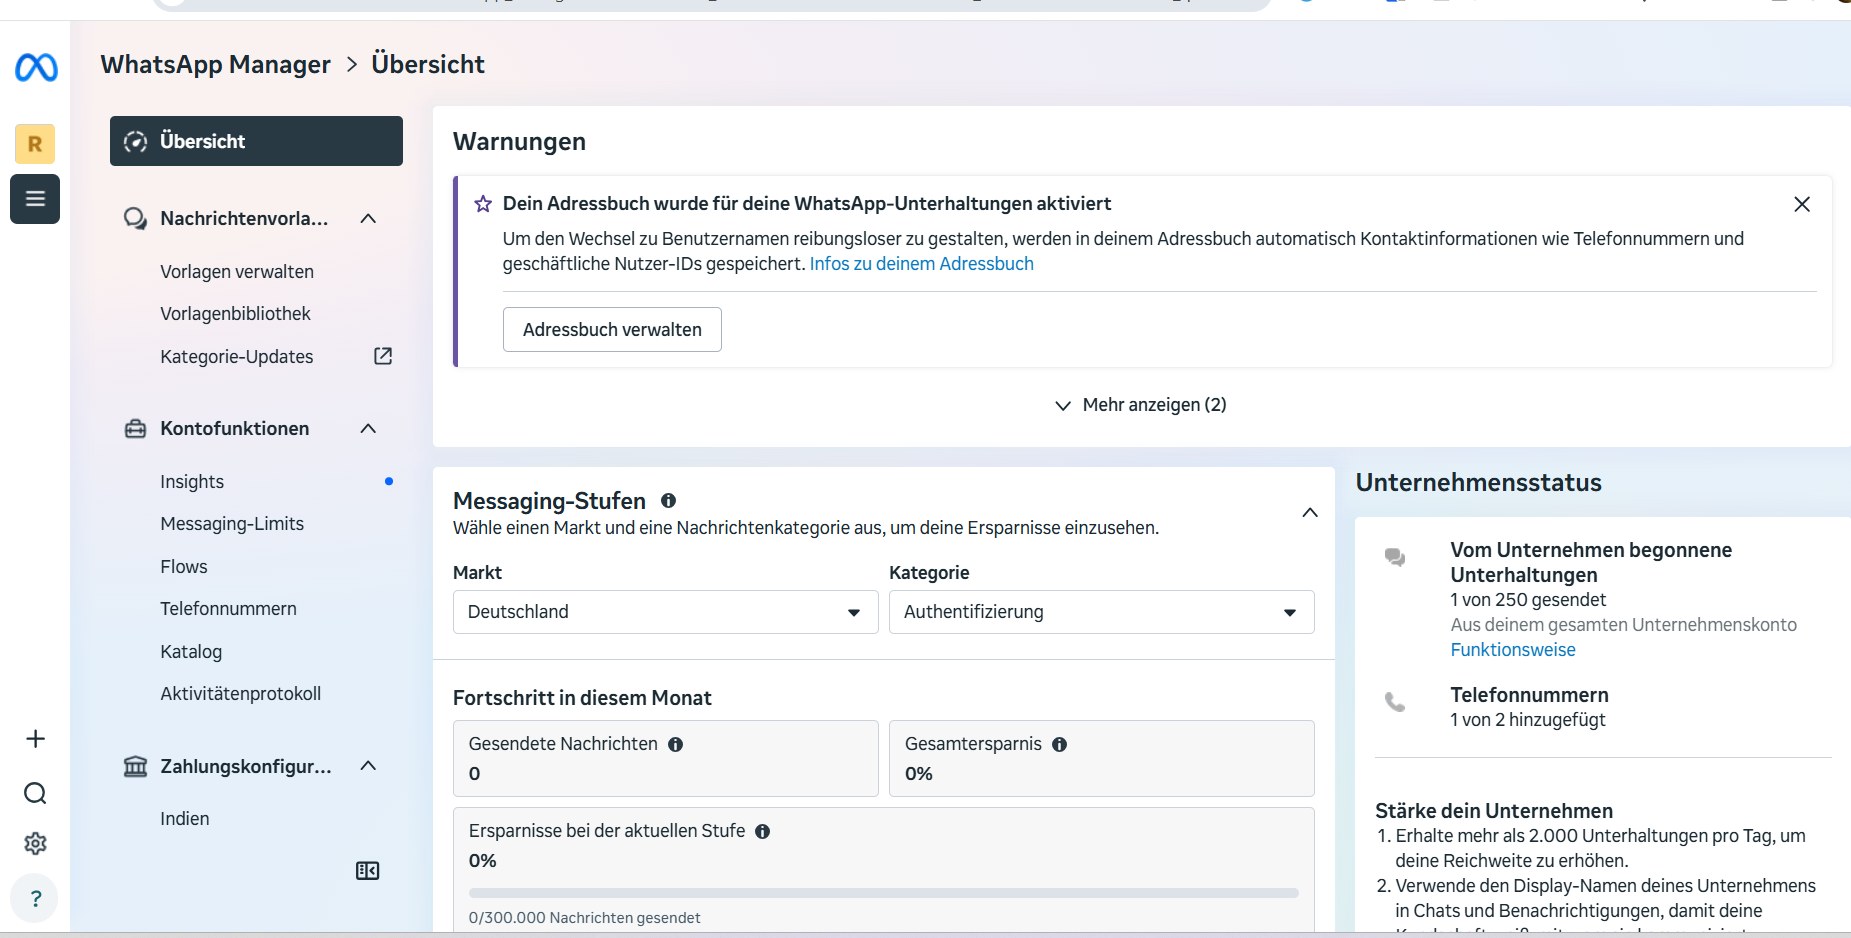Screen dimensions: 1851x938
Task: Click the info icon beside Messaging-Stufen
Action: [x=668, y=501]
